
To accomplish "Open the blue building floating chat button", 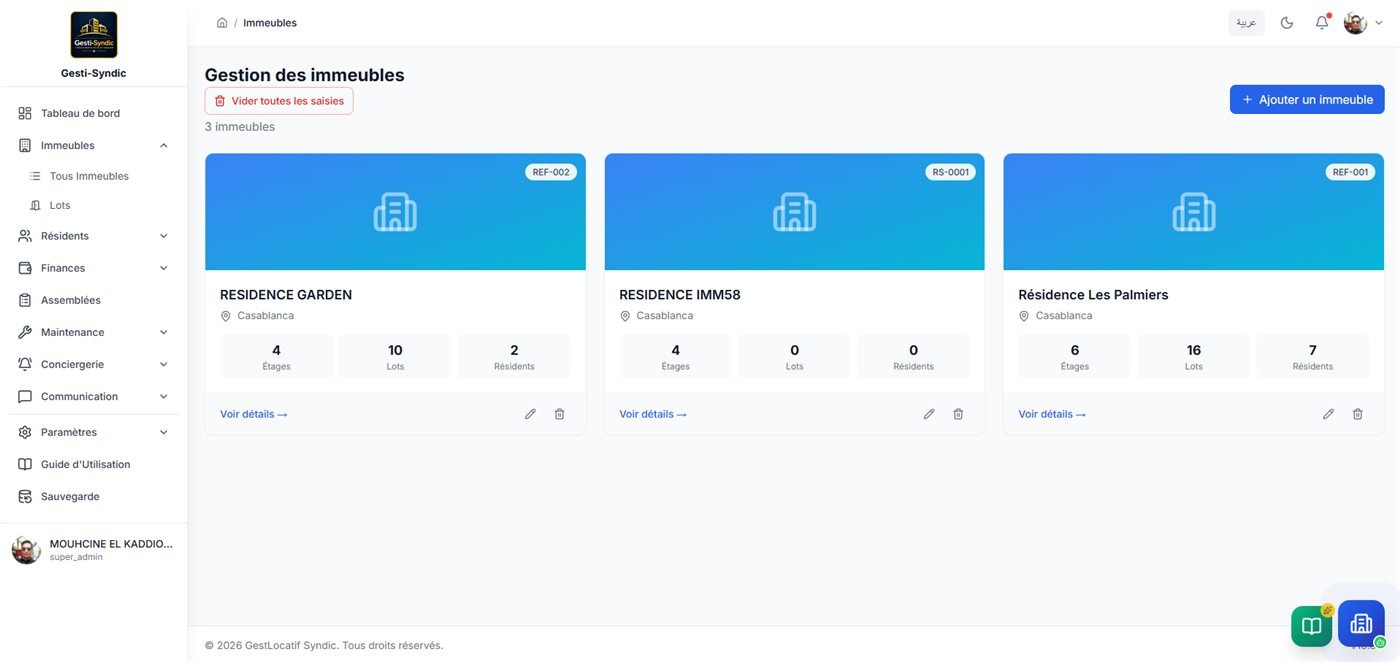I will pos(1361,623).
